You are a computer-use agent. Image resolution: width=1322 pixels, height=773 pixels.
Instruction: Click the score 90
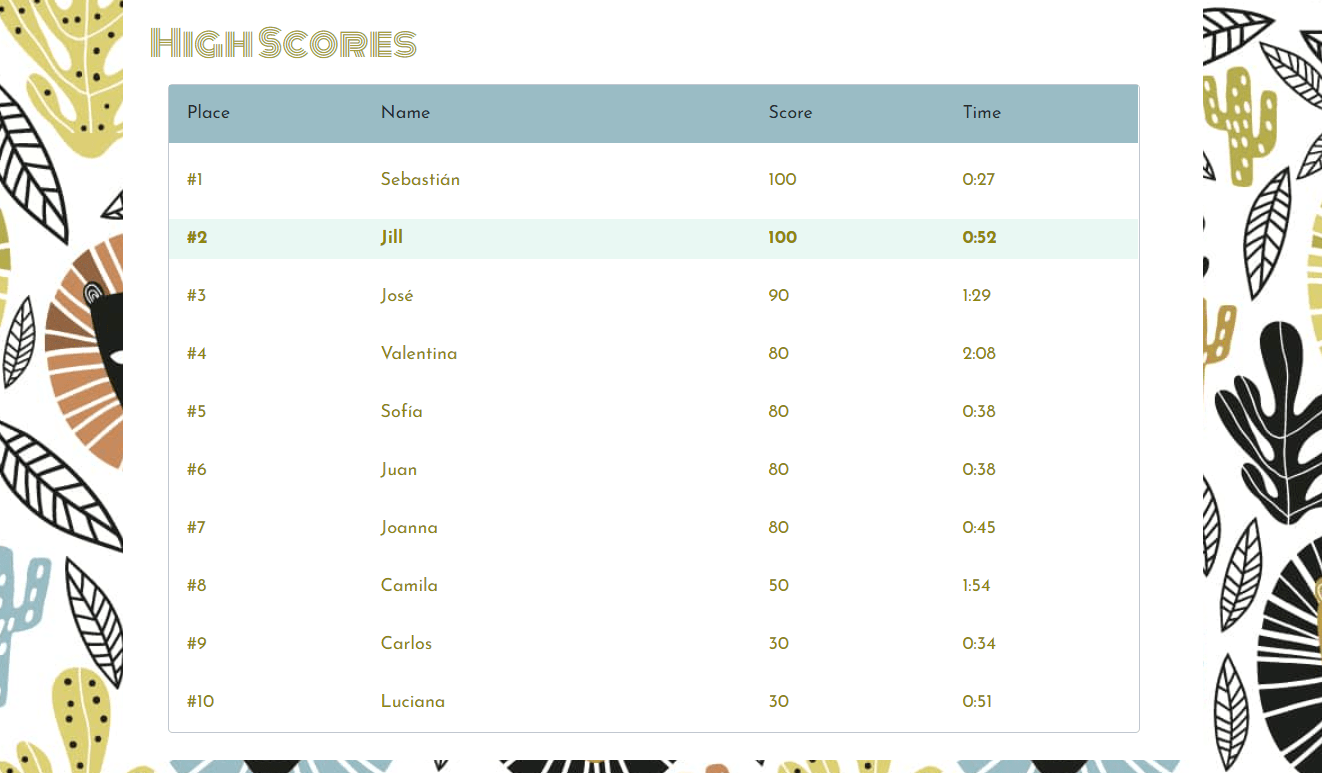click(x=778, y=296)
